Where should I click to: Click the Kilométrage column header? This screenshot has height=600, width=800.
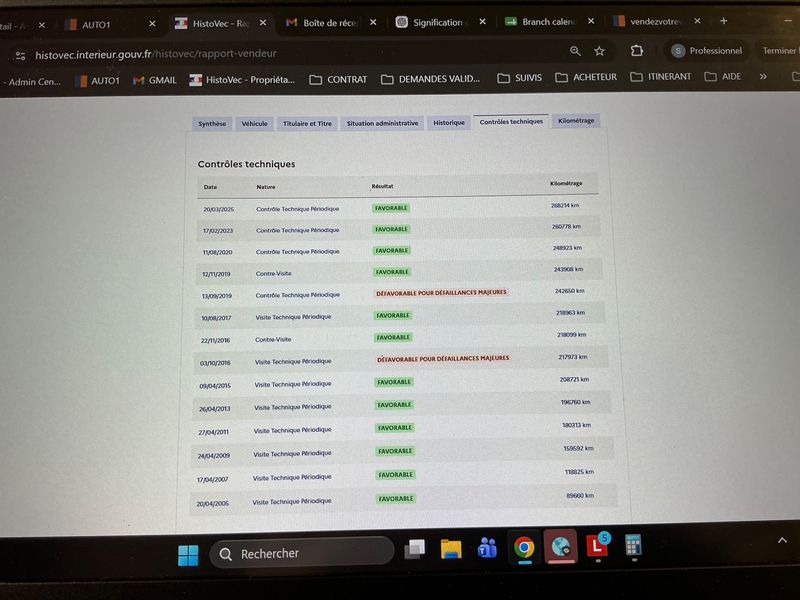click(566, 183)
